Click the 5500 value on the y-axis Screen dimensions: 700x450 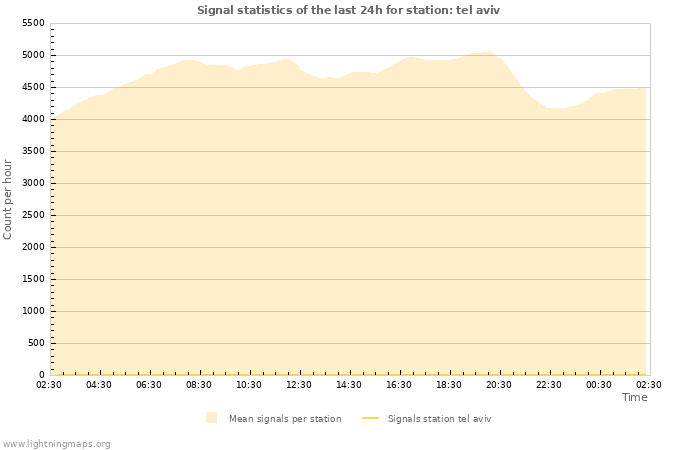[33, 24]
